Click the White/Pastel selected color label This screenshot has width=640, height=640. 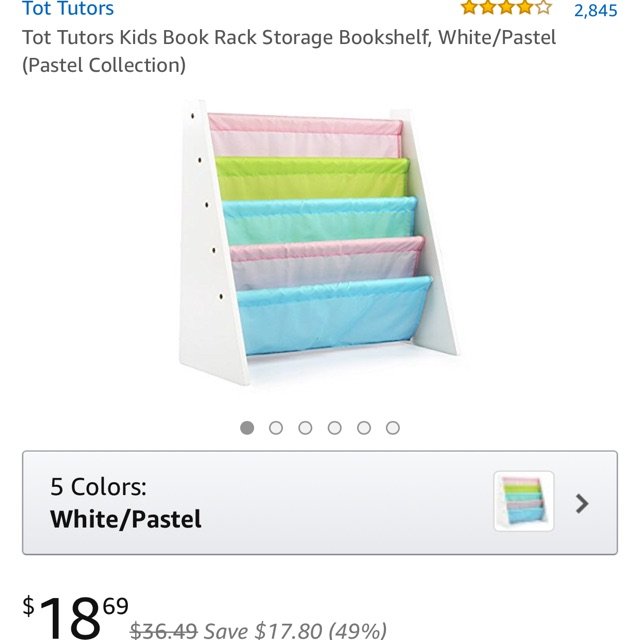[x=126, y=519]
